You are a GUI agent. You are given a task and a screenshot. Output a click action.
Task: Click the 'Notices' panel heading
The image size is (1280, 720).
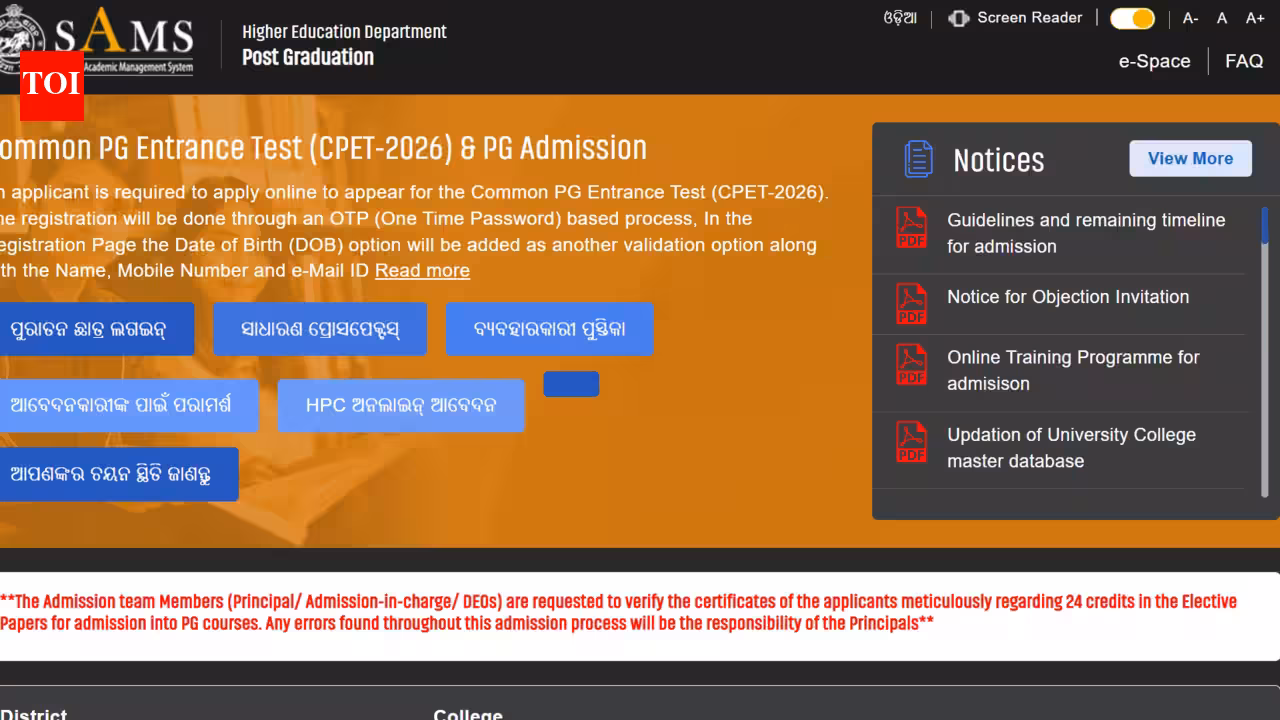coord(998,160)
